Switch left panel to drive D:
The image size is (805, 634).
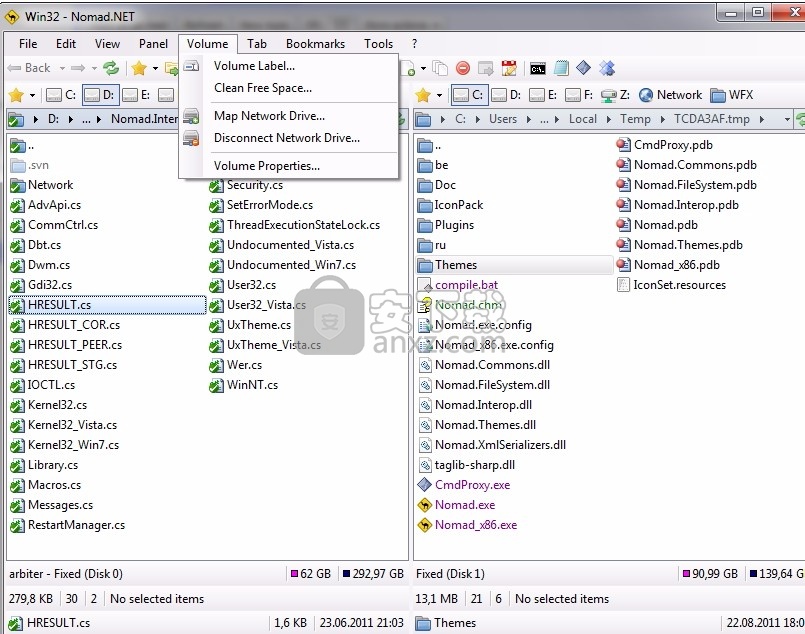(x=100, y=95)
